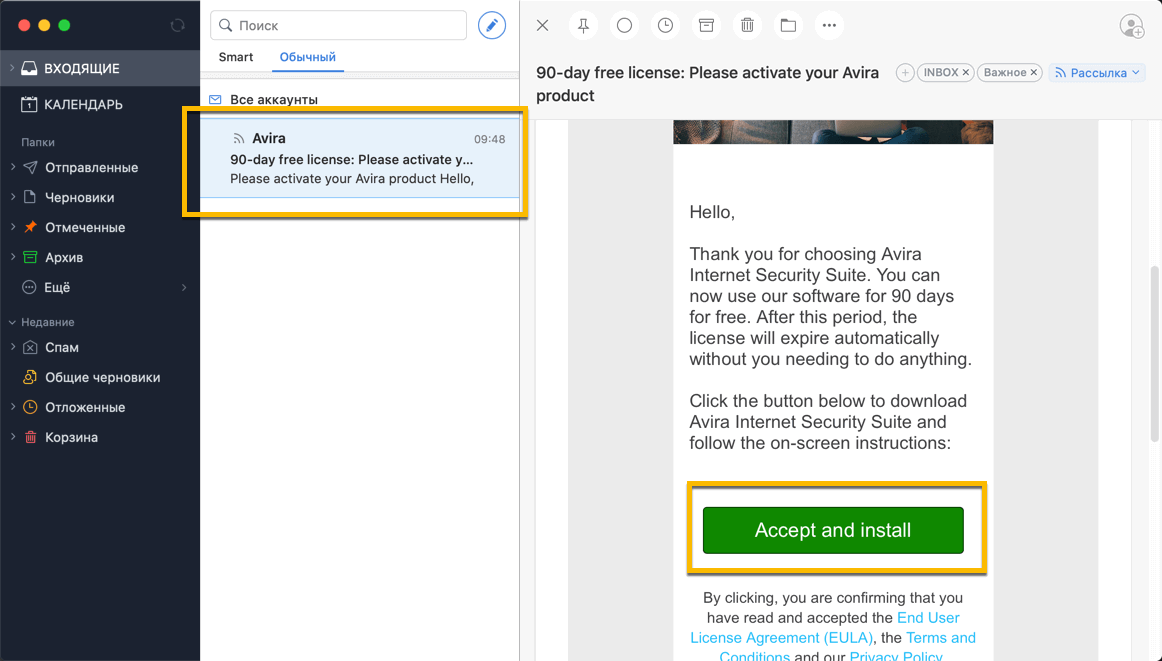Mark email as unread with circle icon
This screenshot has height=661, width=1162.
click(624, 25)
